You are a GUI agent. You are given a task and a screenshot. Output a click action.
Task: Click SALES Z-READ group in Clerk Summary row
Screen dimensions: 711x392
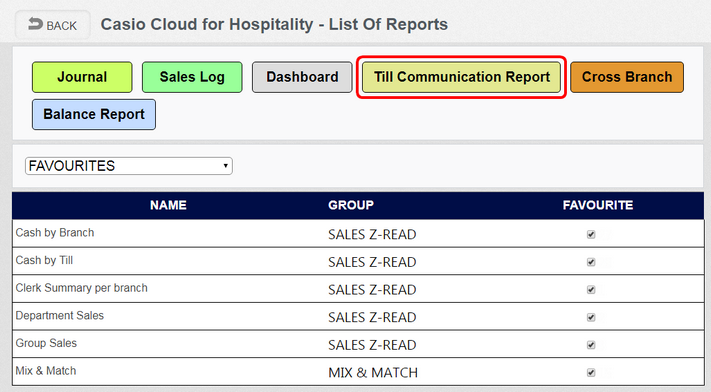[372, 290]
